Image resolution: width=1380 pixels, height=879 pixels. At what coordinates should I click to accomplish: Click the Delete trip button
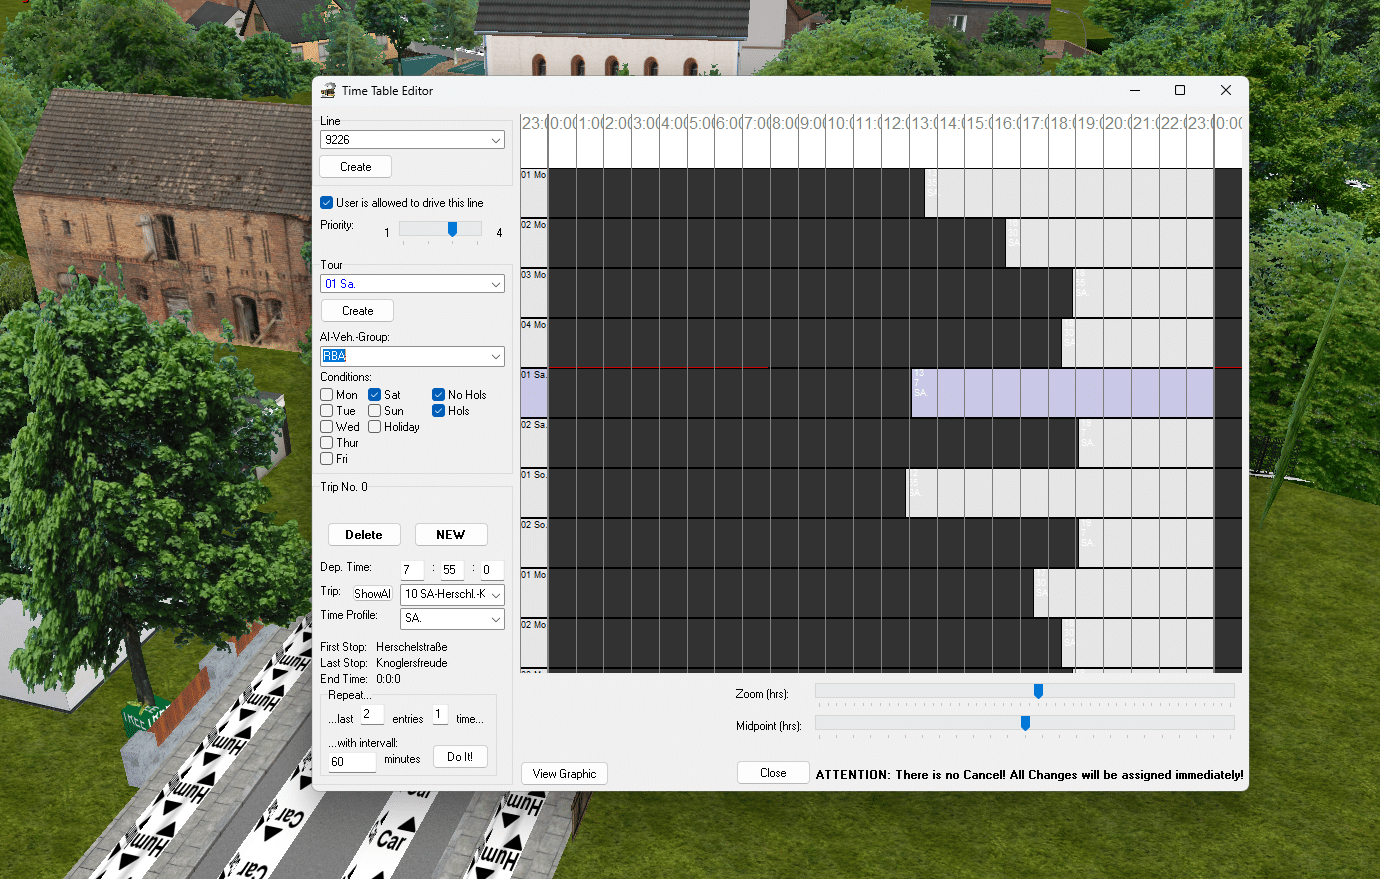[364, 535]
